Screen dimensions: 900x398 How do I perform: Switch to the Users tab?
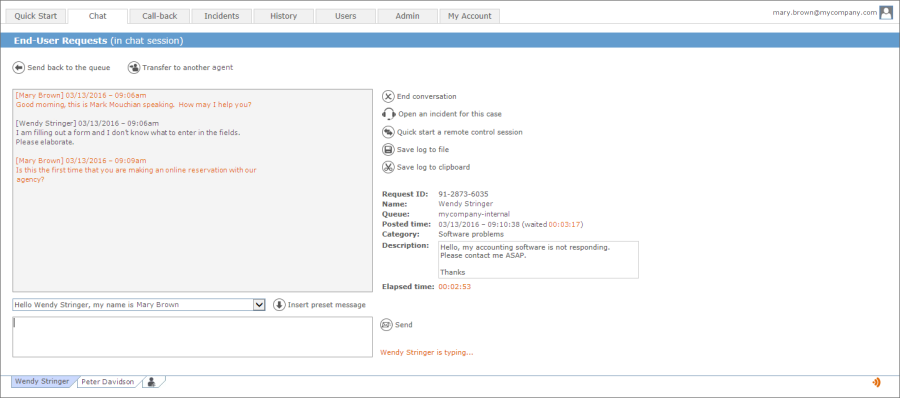click(x=346, y=16)
